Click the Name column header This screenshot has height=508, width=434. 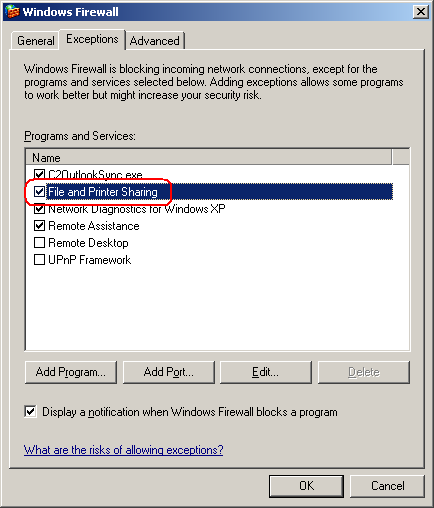click(208, 157)
